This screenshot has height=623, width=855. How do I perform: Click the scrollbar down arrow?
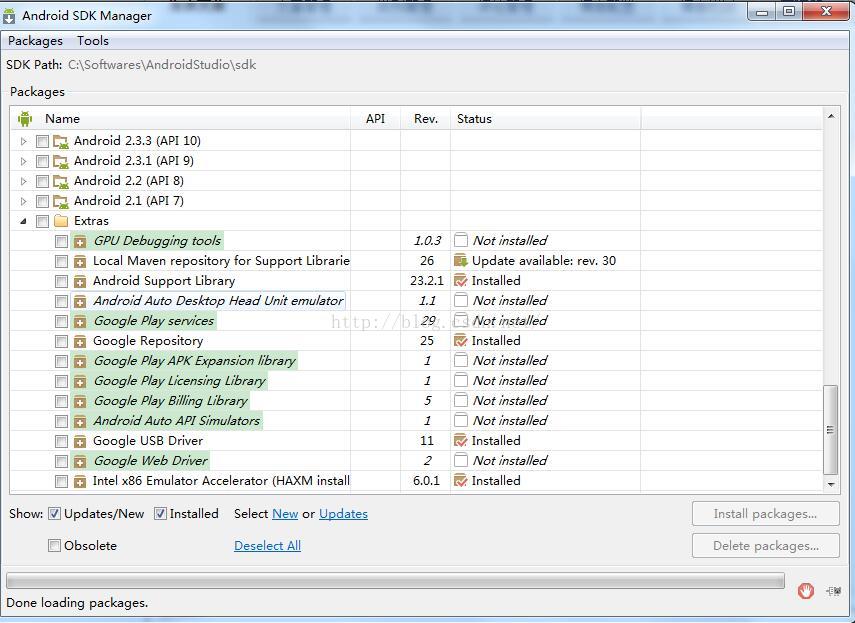pyautogui.click(x=830, y=484)
